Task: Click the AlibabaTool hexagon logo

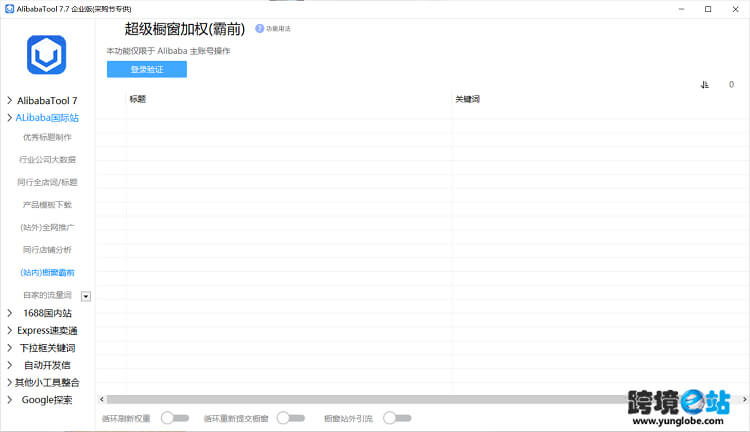Action: 46,55
